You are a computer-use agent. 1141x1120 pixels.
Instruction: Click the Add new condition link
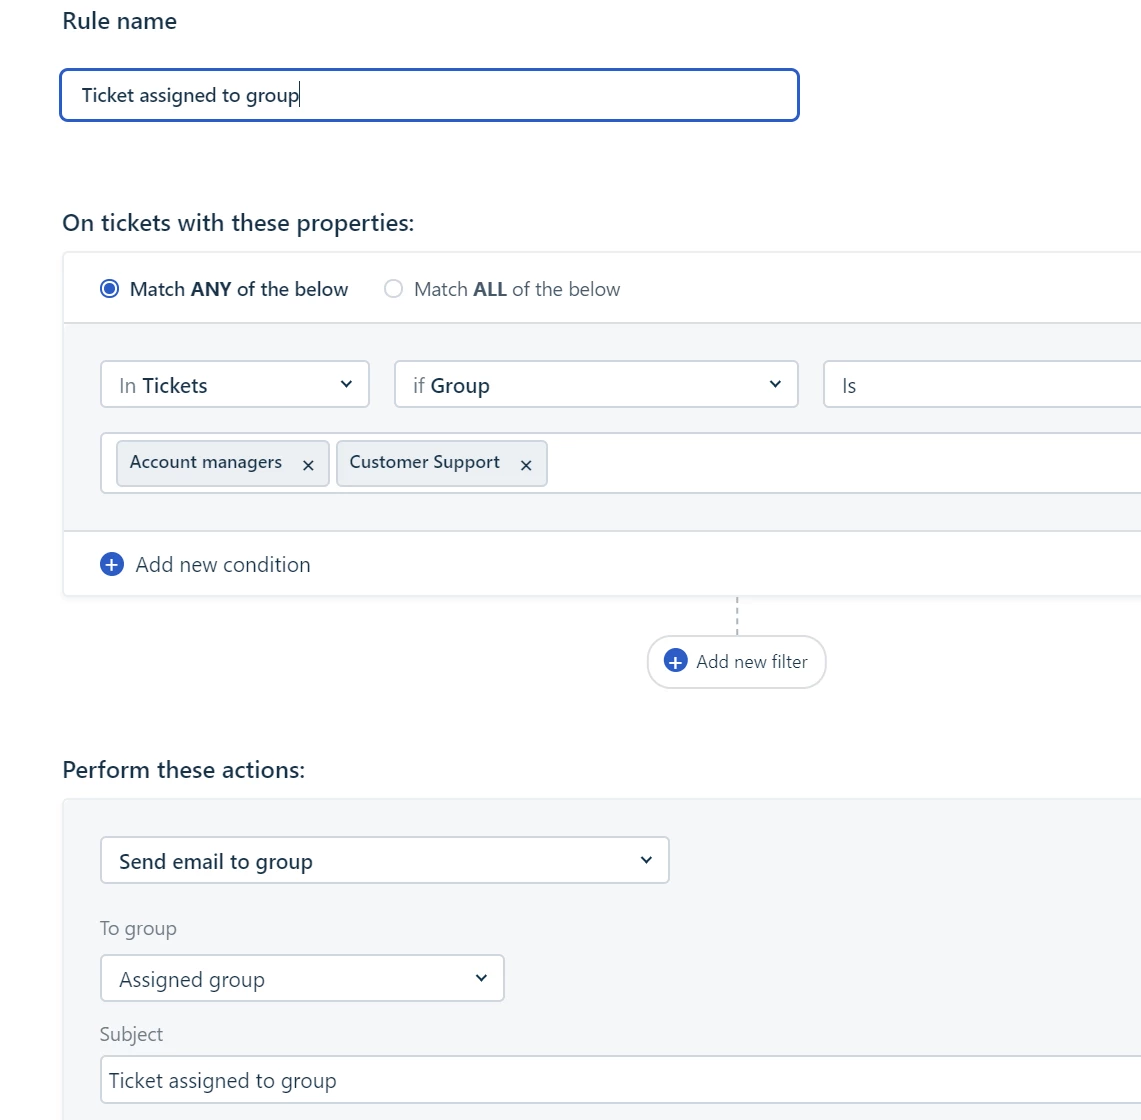click(x=223, y=565)
